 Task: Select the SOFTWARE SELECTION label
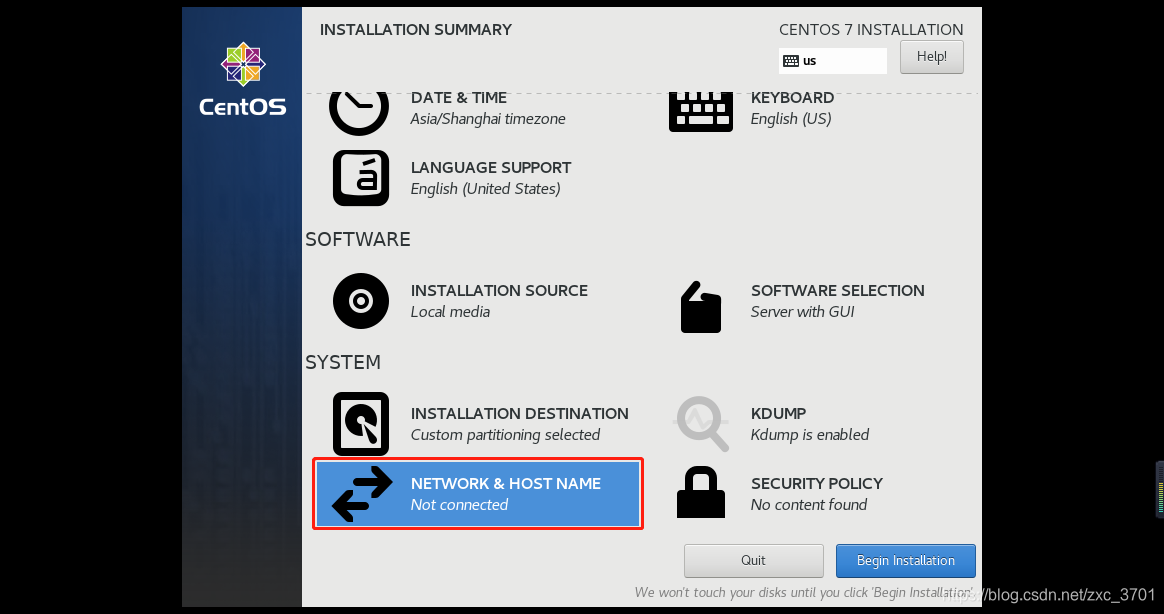[837, 290]
